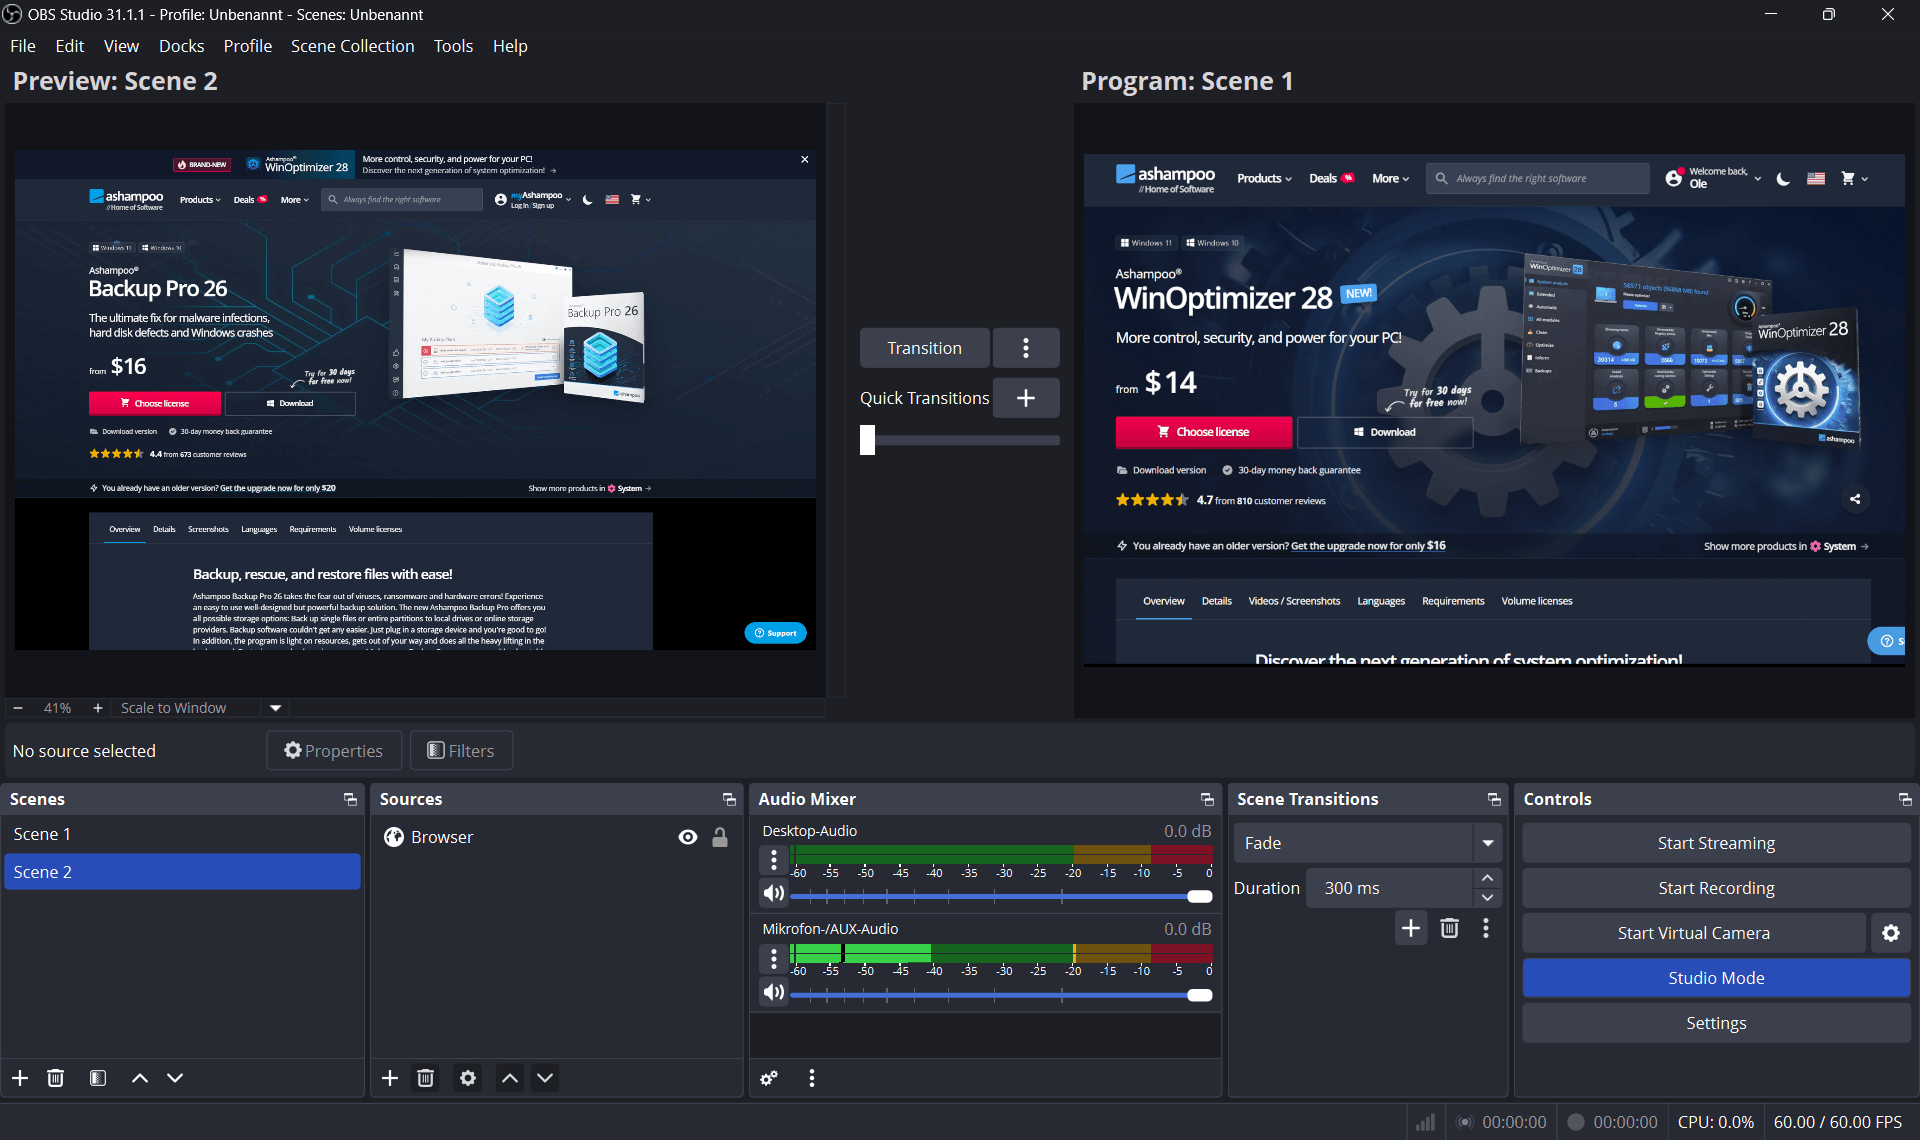Remove the selected scene with trash icon
Screen dimensions: 1920x1140
click(56, 1078)
